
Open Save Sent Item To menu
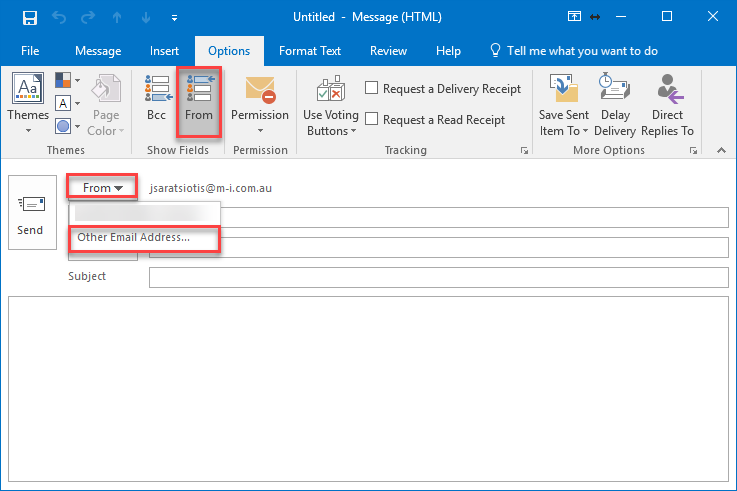click(x=564, y=105)
